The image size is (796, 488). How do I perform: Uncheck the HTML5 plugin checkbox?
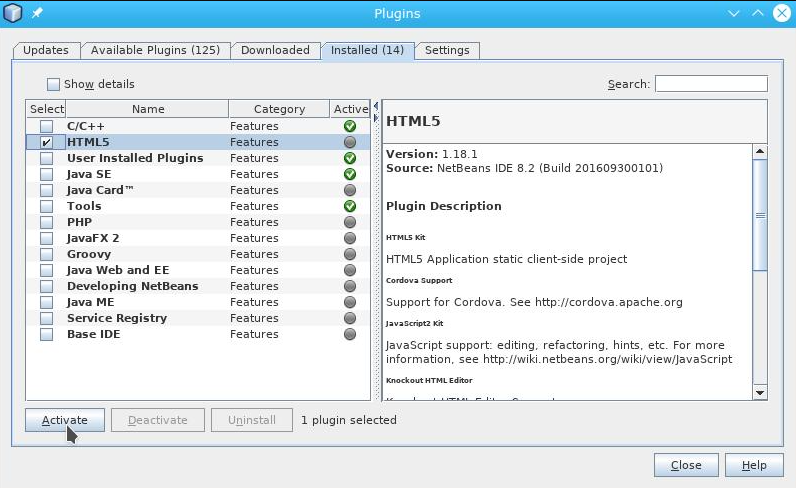pos(46,142)
